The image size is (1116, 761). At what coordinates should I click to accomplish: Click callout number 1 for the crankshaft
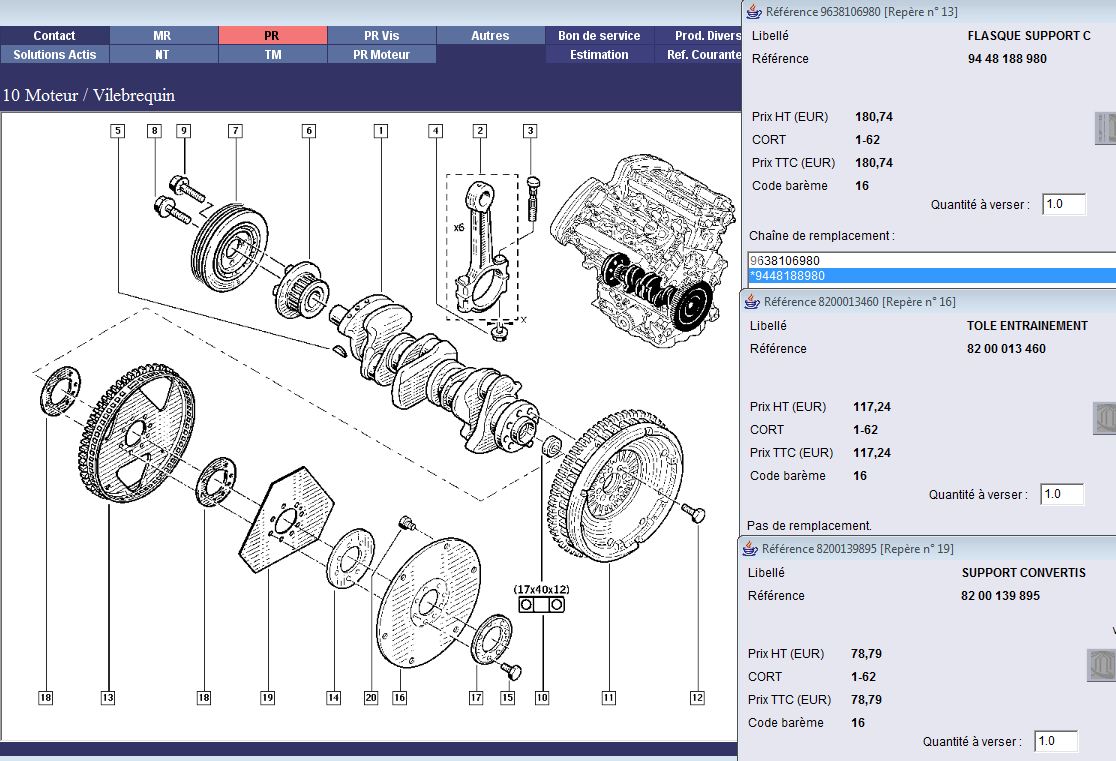click(380, 130)
